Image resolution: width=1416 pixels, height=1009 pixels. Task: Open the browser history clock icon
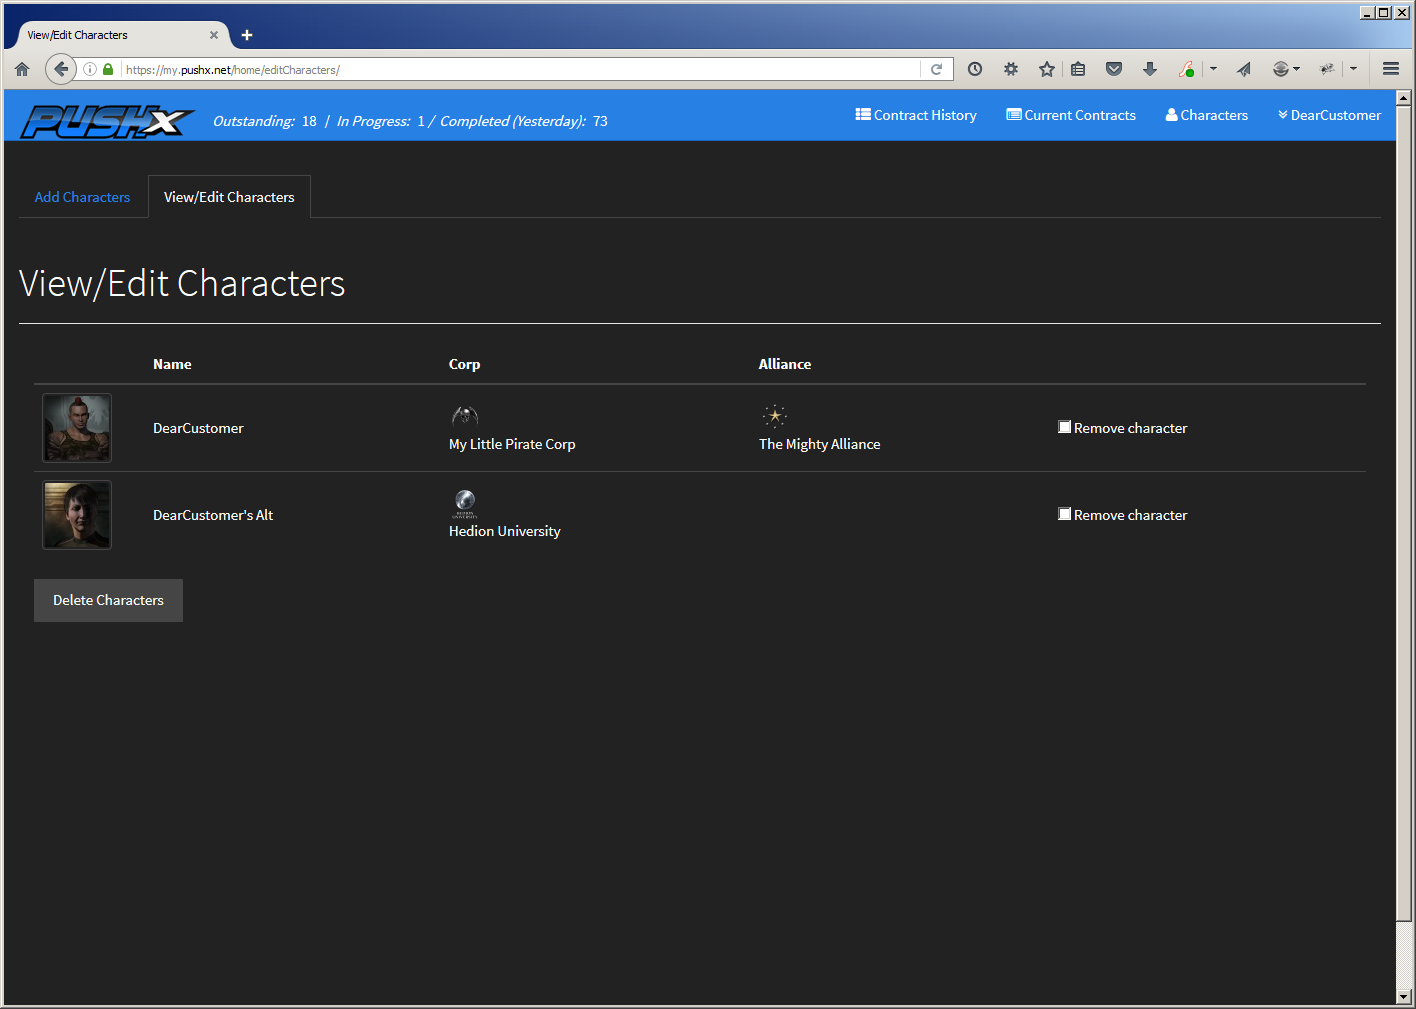[x=975, y=69]
